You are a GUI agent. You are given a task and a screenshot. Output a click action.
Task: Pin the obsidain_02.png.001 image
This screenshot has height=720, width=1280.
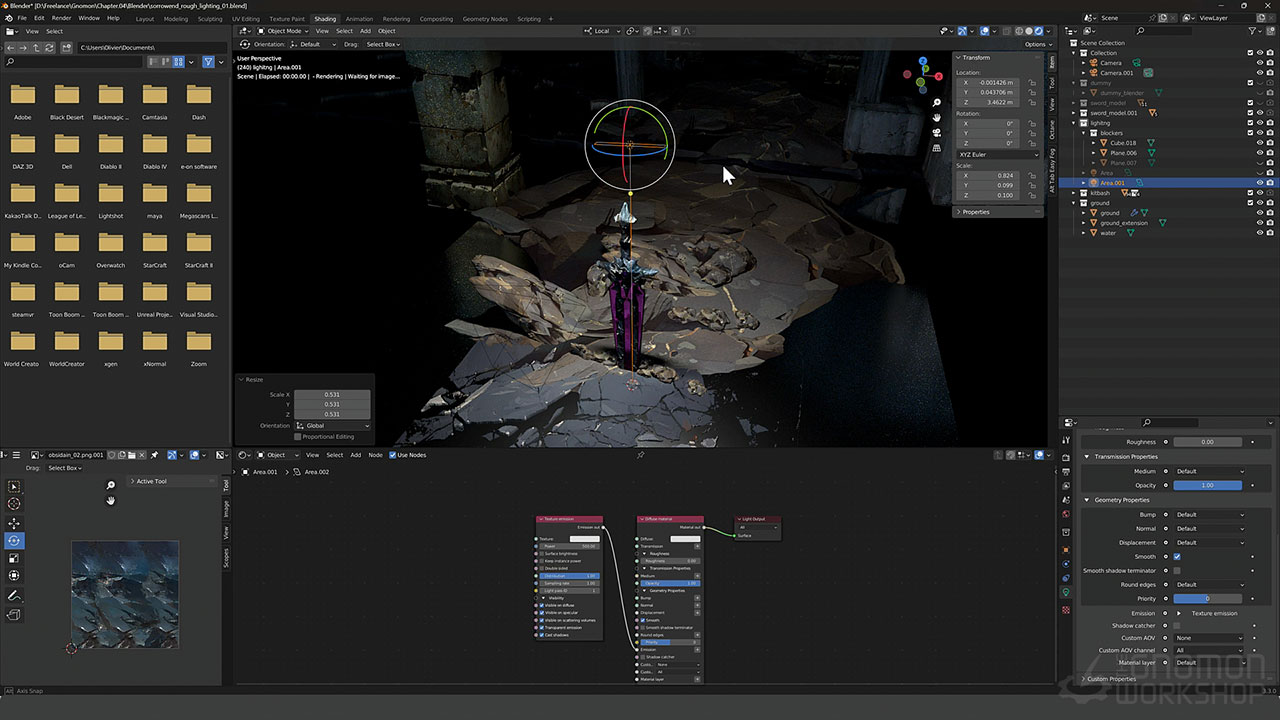pyautogui.click(x=154, y=455)
